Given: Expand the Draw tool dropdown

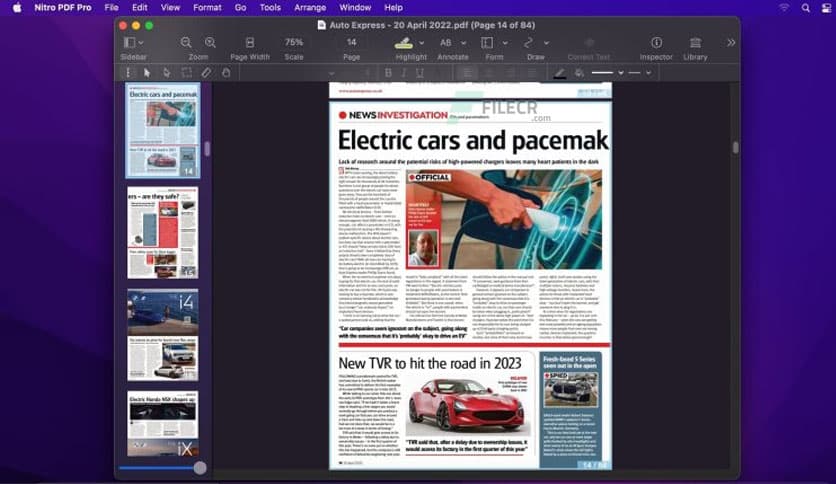Looking at the screenshot, I should tap(546, 43).
